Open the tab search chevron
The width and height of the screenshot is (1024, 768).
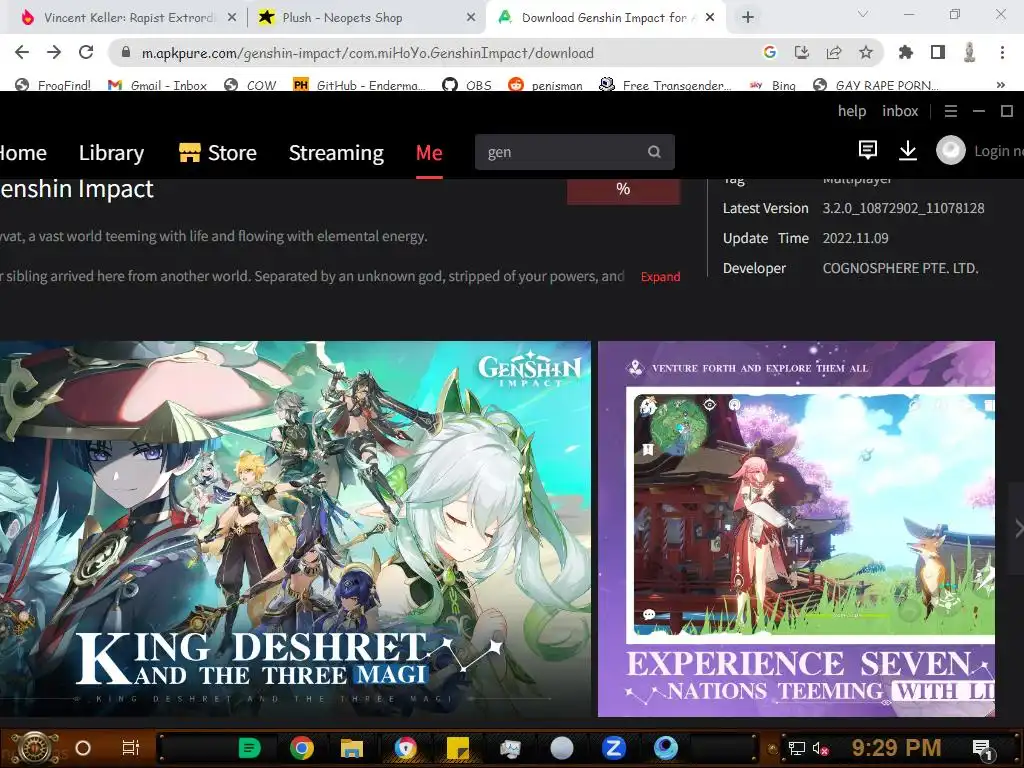point(863,14)
